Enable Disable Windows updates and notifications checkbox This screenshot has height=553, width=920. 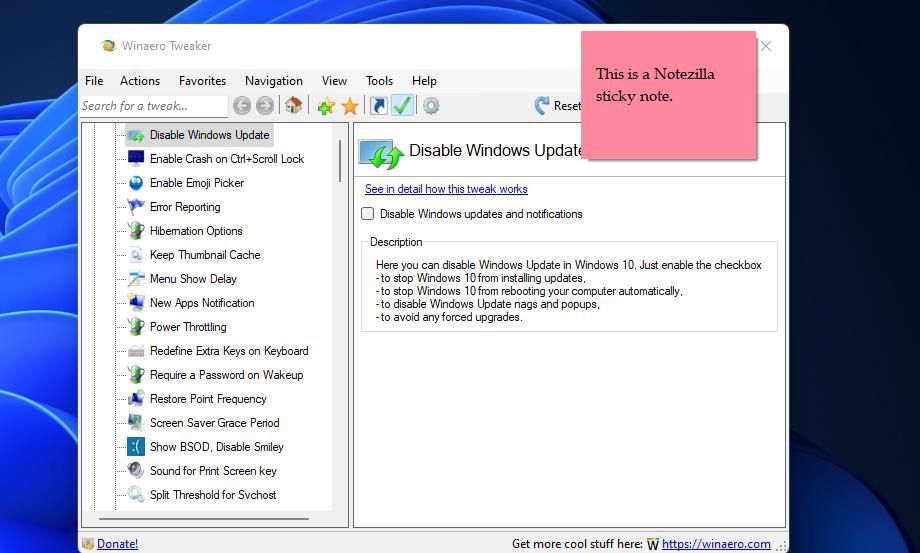pyautogui.click(x=368, y=213)
